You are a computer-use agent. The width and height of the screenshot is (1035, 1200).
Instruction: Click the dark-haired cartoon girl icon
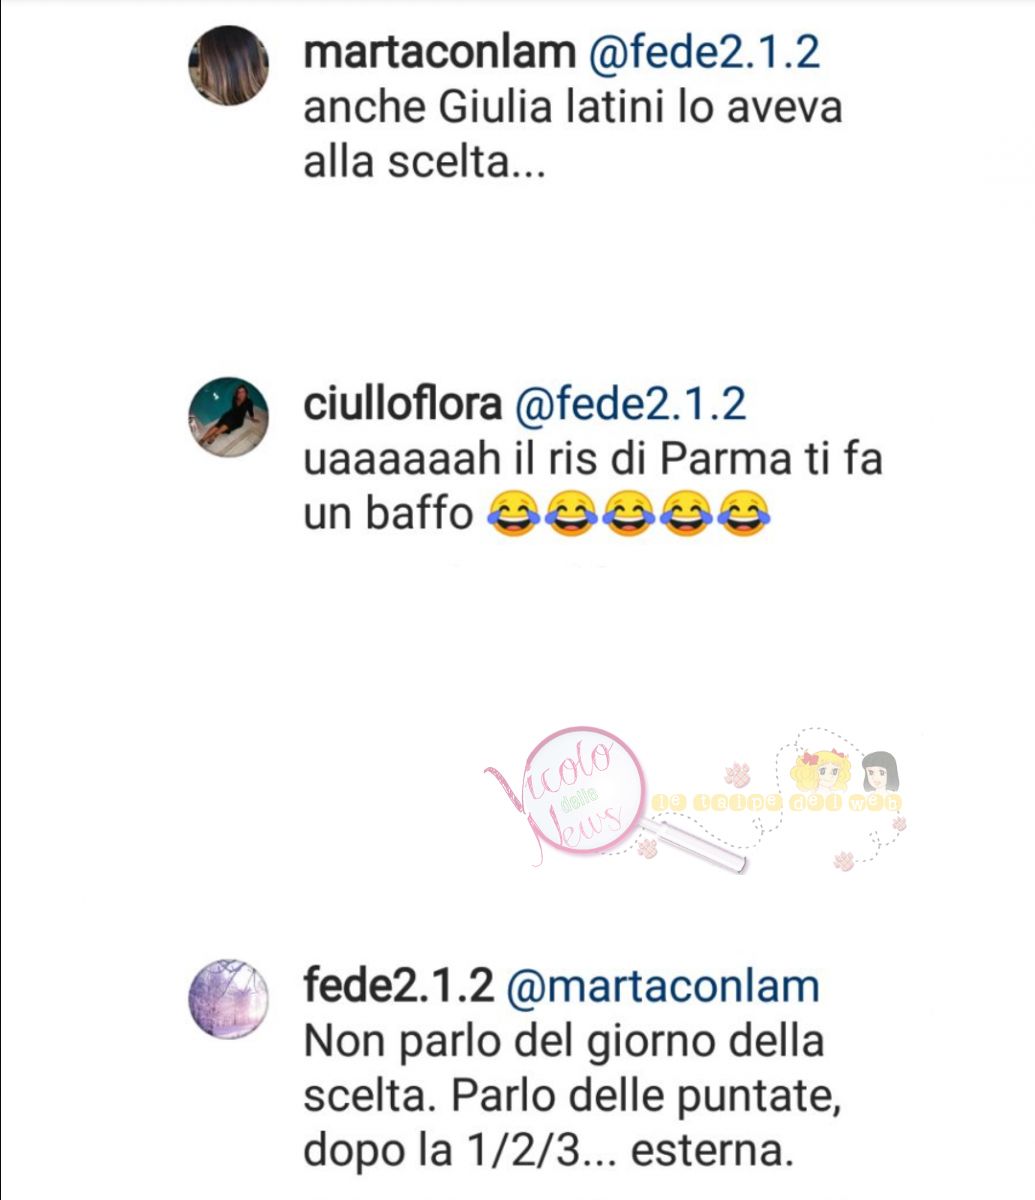pyautogui.click(x=879, y=772)
